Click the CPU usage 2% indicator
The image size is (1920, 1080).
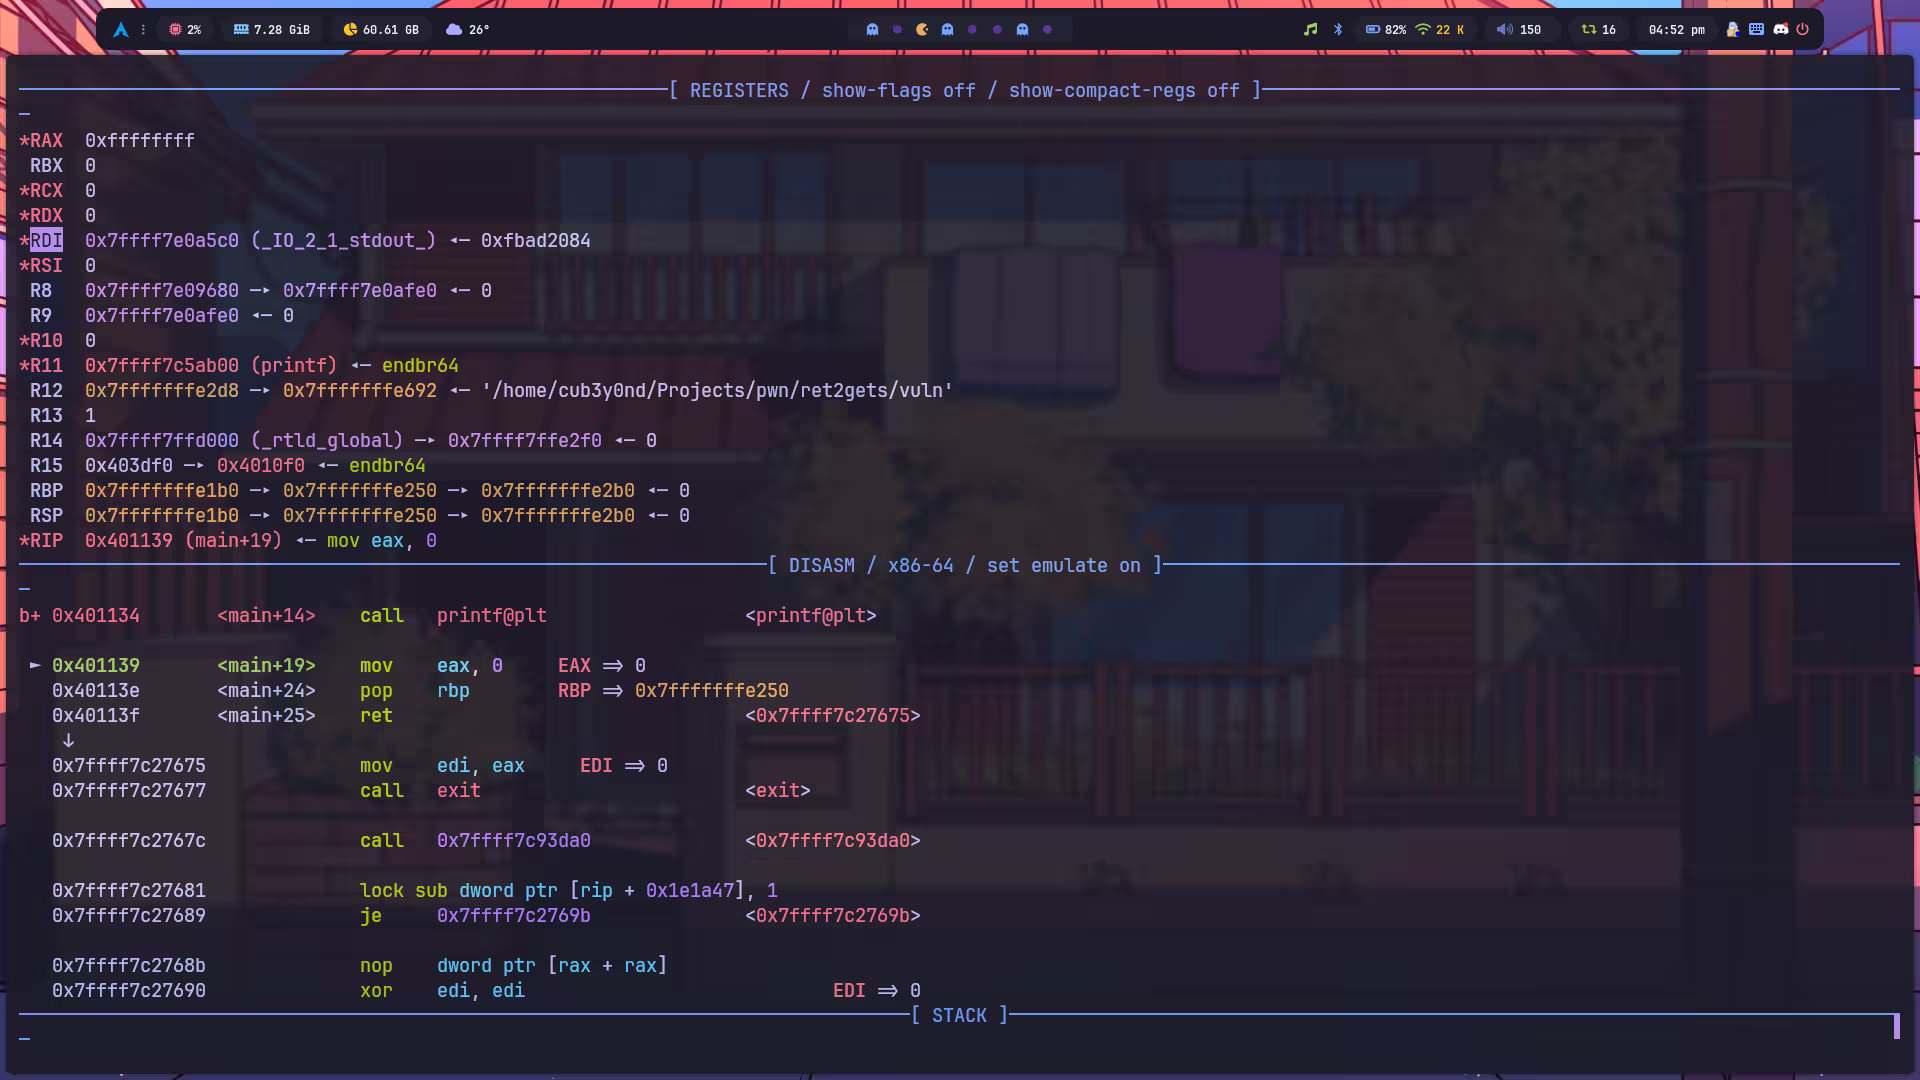tap(185, 30)
